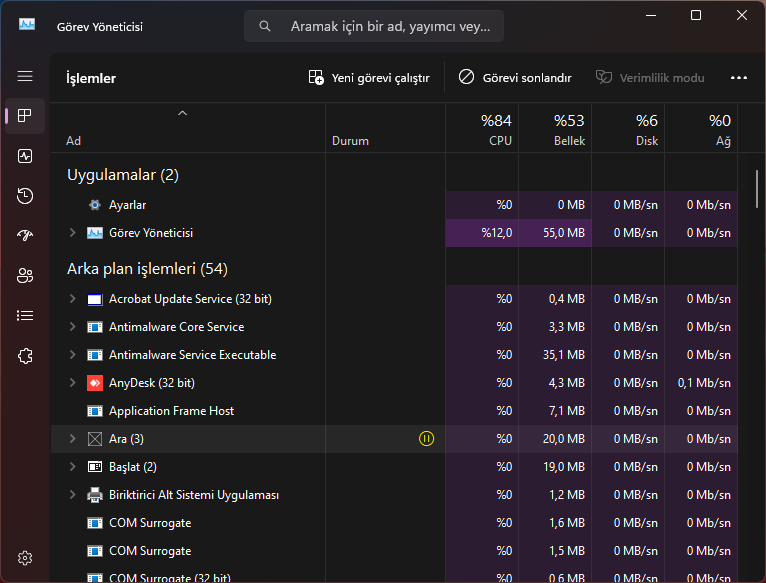Click the Application Frame Host icon
The height and width of the screenshot is (583, 766).
pyautogui.click(x=95, y=411)
